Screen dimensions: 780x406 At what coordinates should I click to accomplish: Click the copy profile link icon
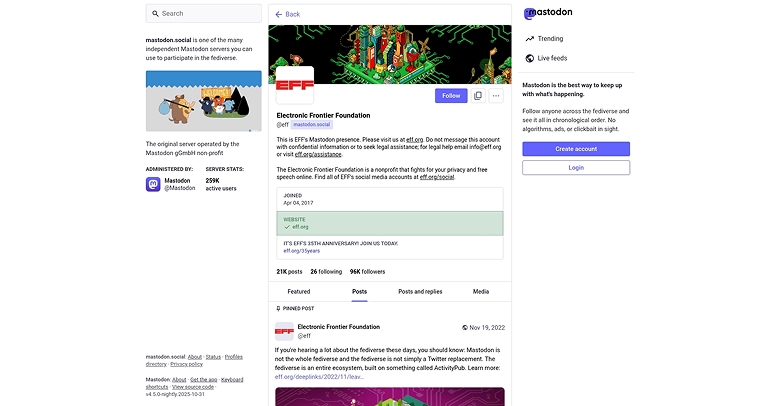coord(478,96)
